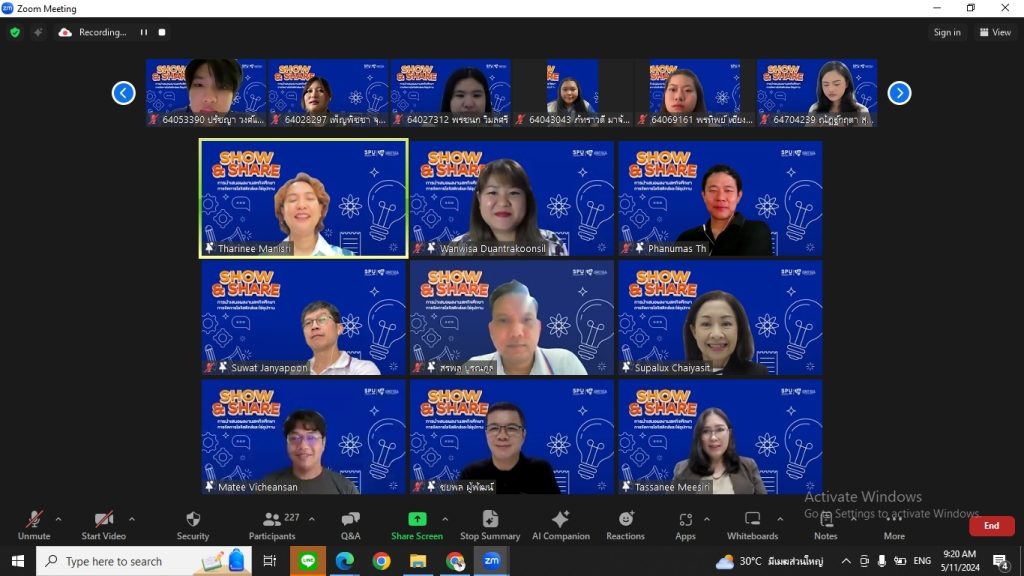The height and width of the screenshot is (576, 1024).
Task: Open File Explorer on the taskbar
Action: click(418, 561)
